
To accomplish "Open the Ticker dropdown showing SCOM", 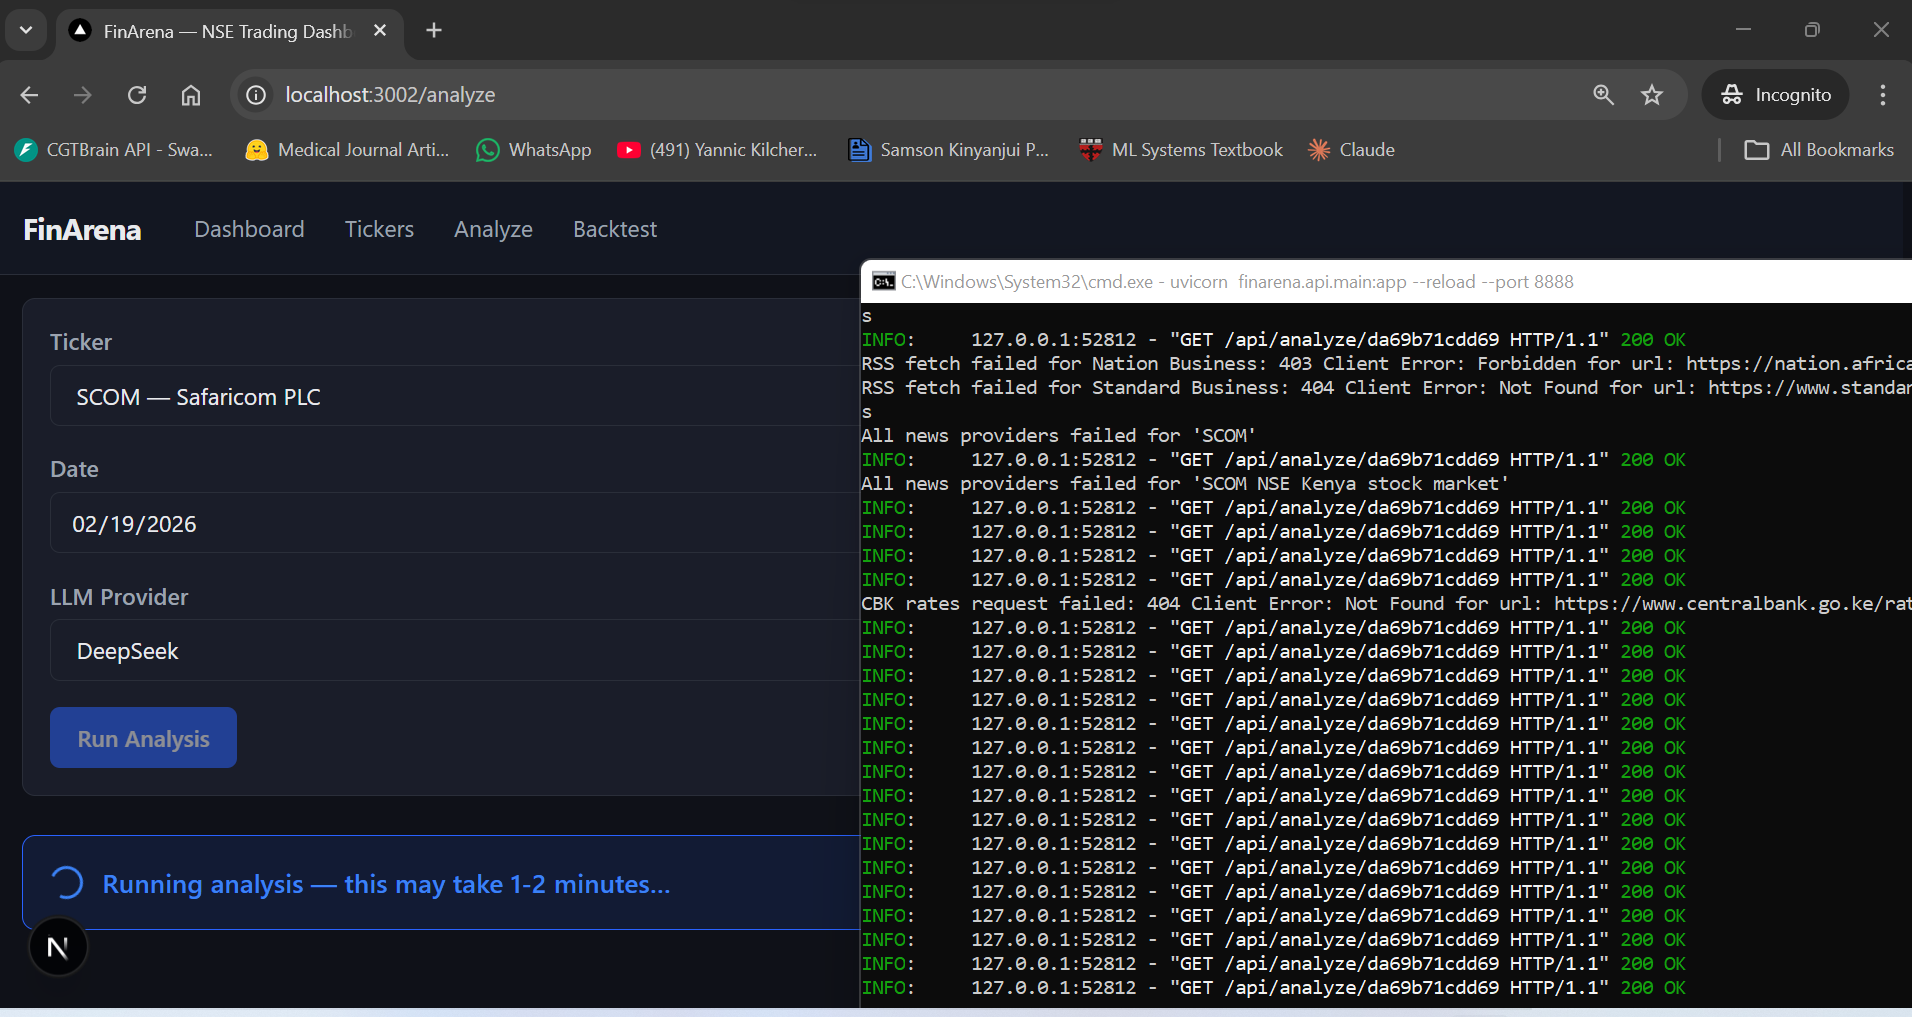I will 450,397.
